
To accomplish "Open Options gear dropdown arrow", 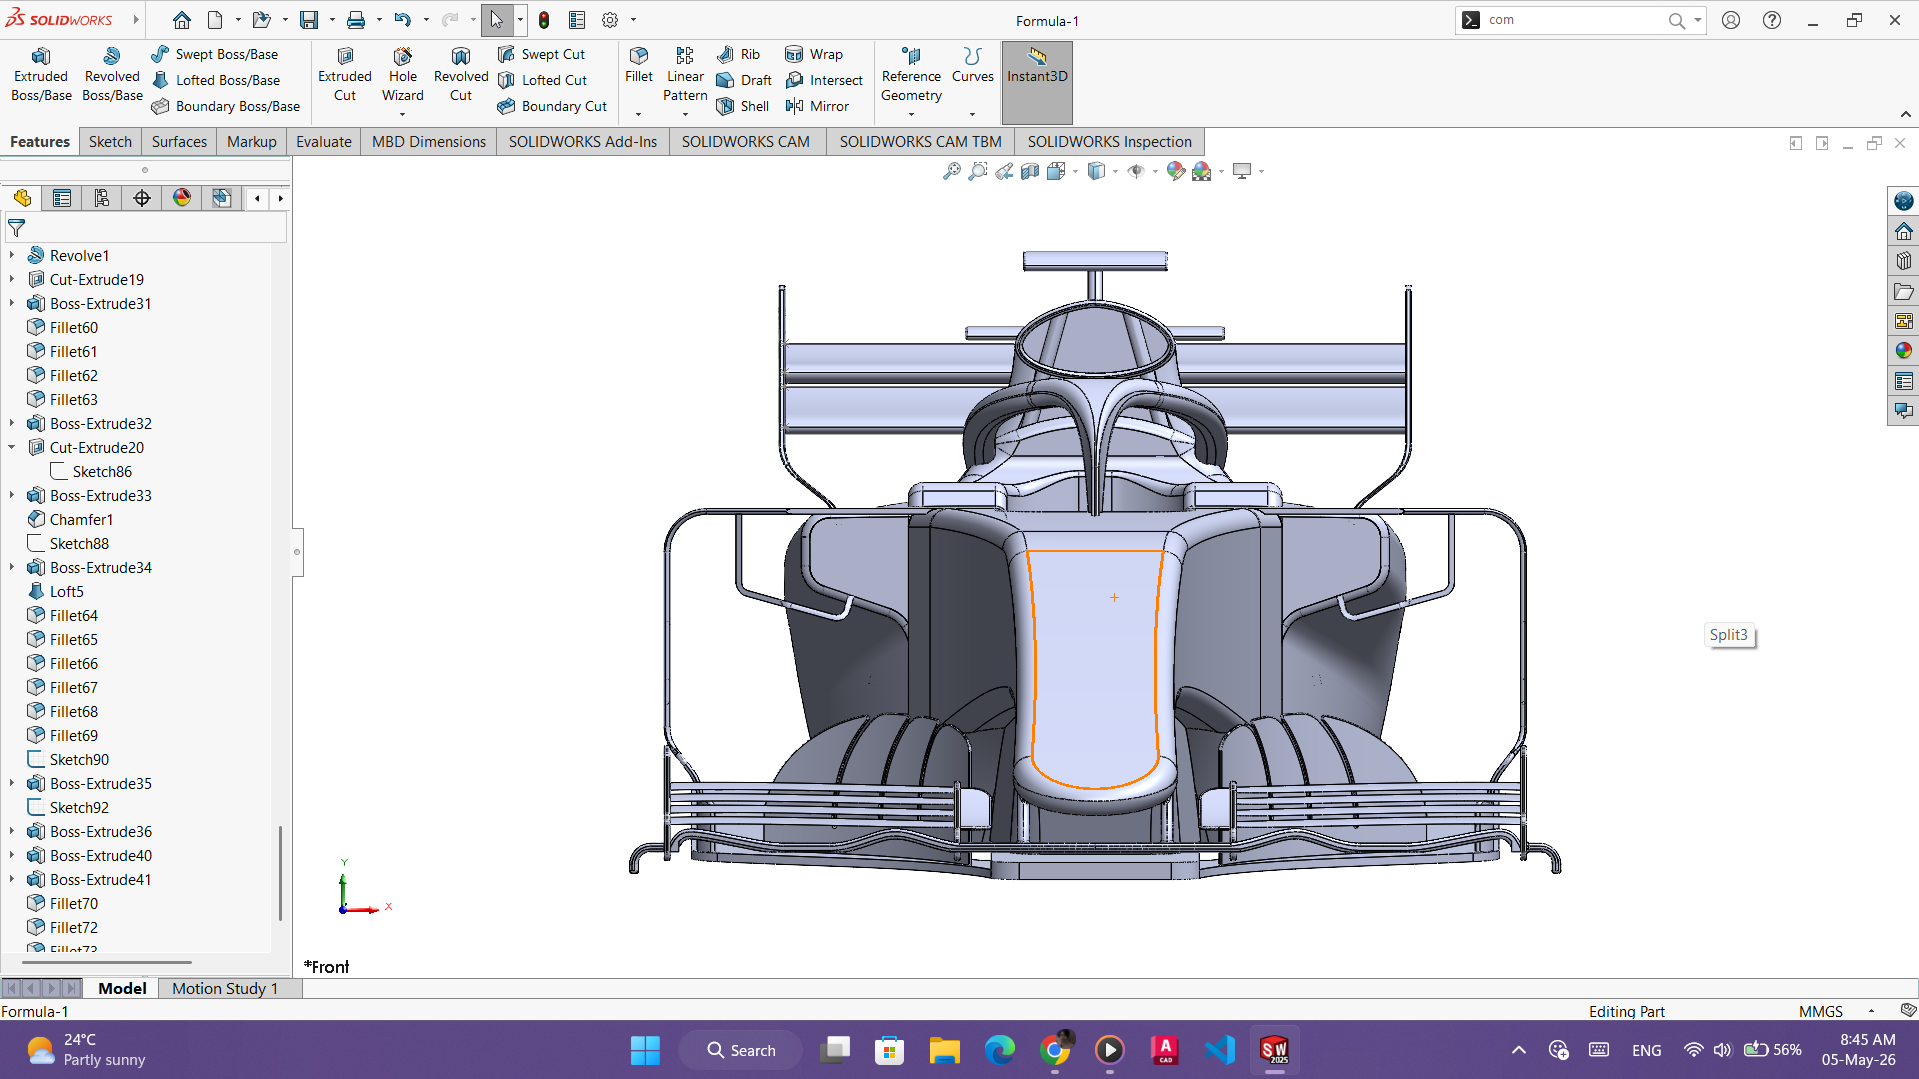I will coord(633,20).
